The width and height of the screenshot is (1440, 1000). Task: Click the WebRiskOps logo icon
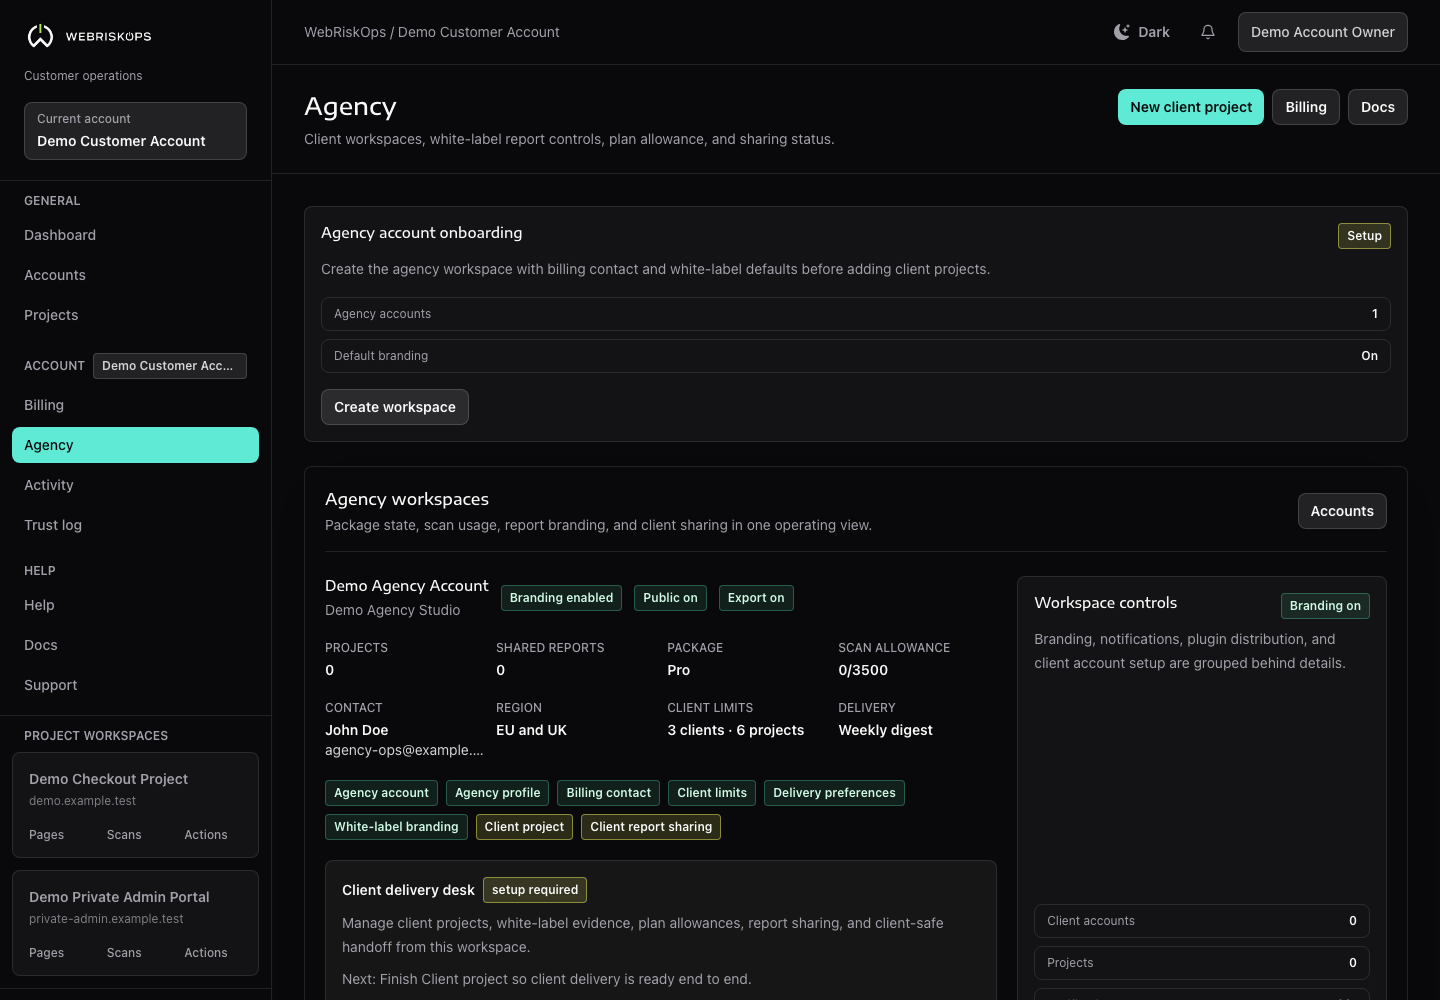[x=40, y=36]
